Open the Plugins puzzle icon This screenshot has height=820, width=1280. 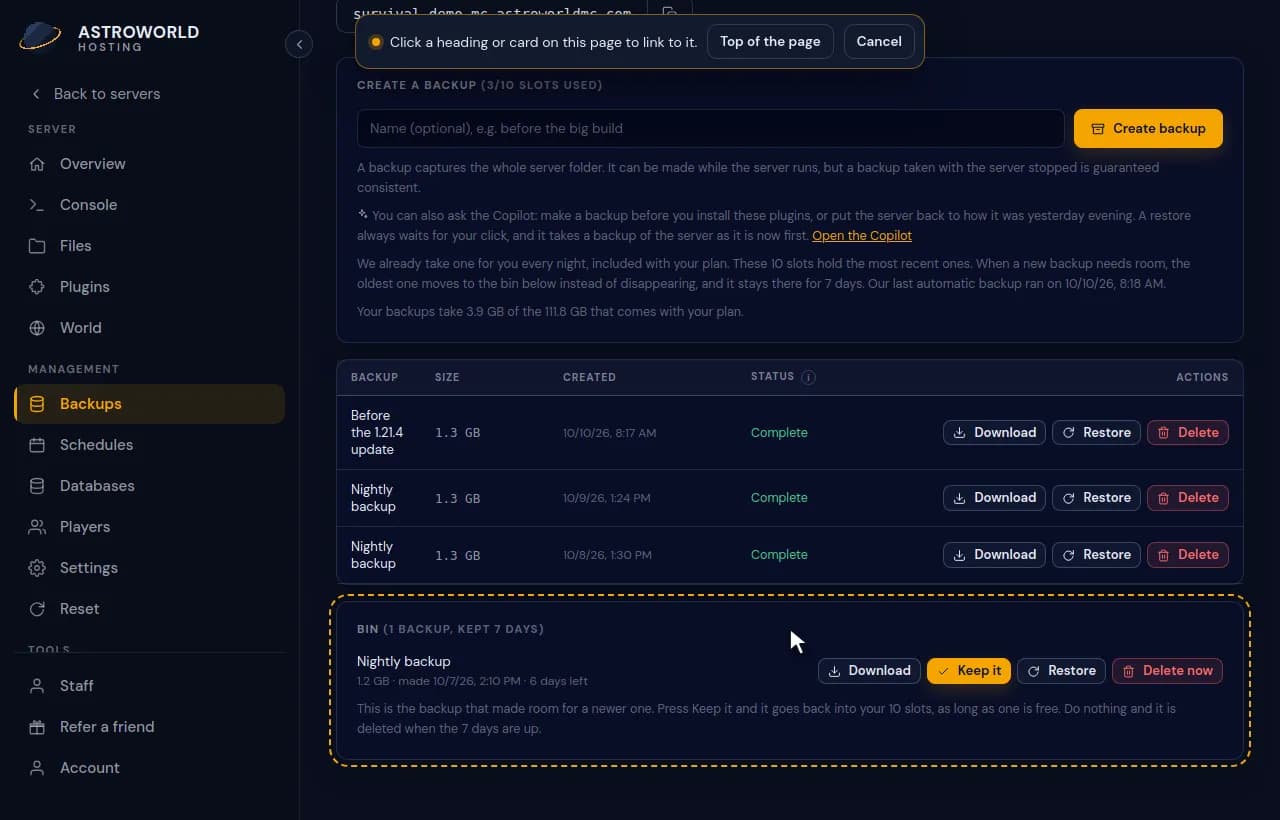(37, 286)
